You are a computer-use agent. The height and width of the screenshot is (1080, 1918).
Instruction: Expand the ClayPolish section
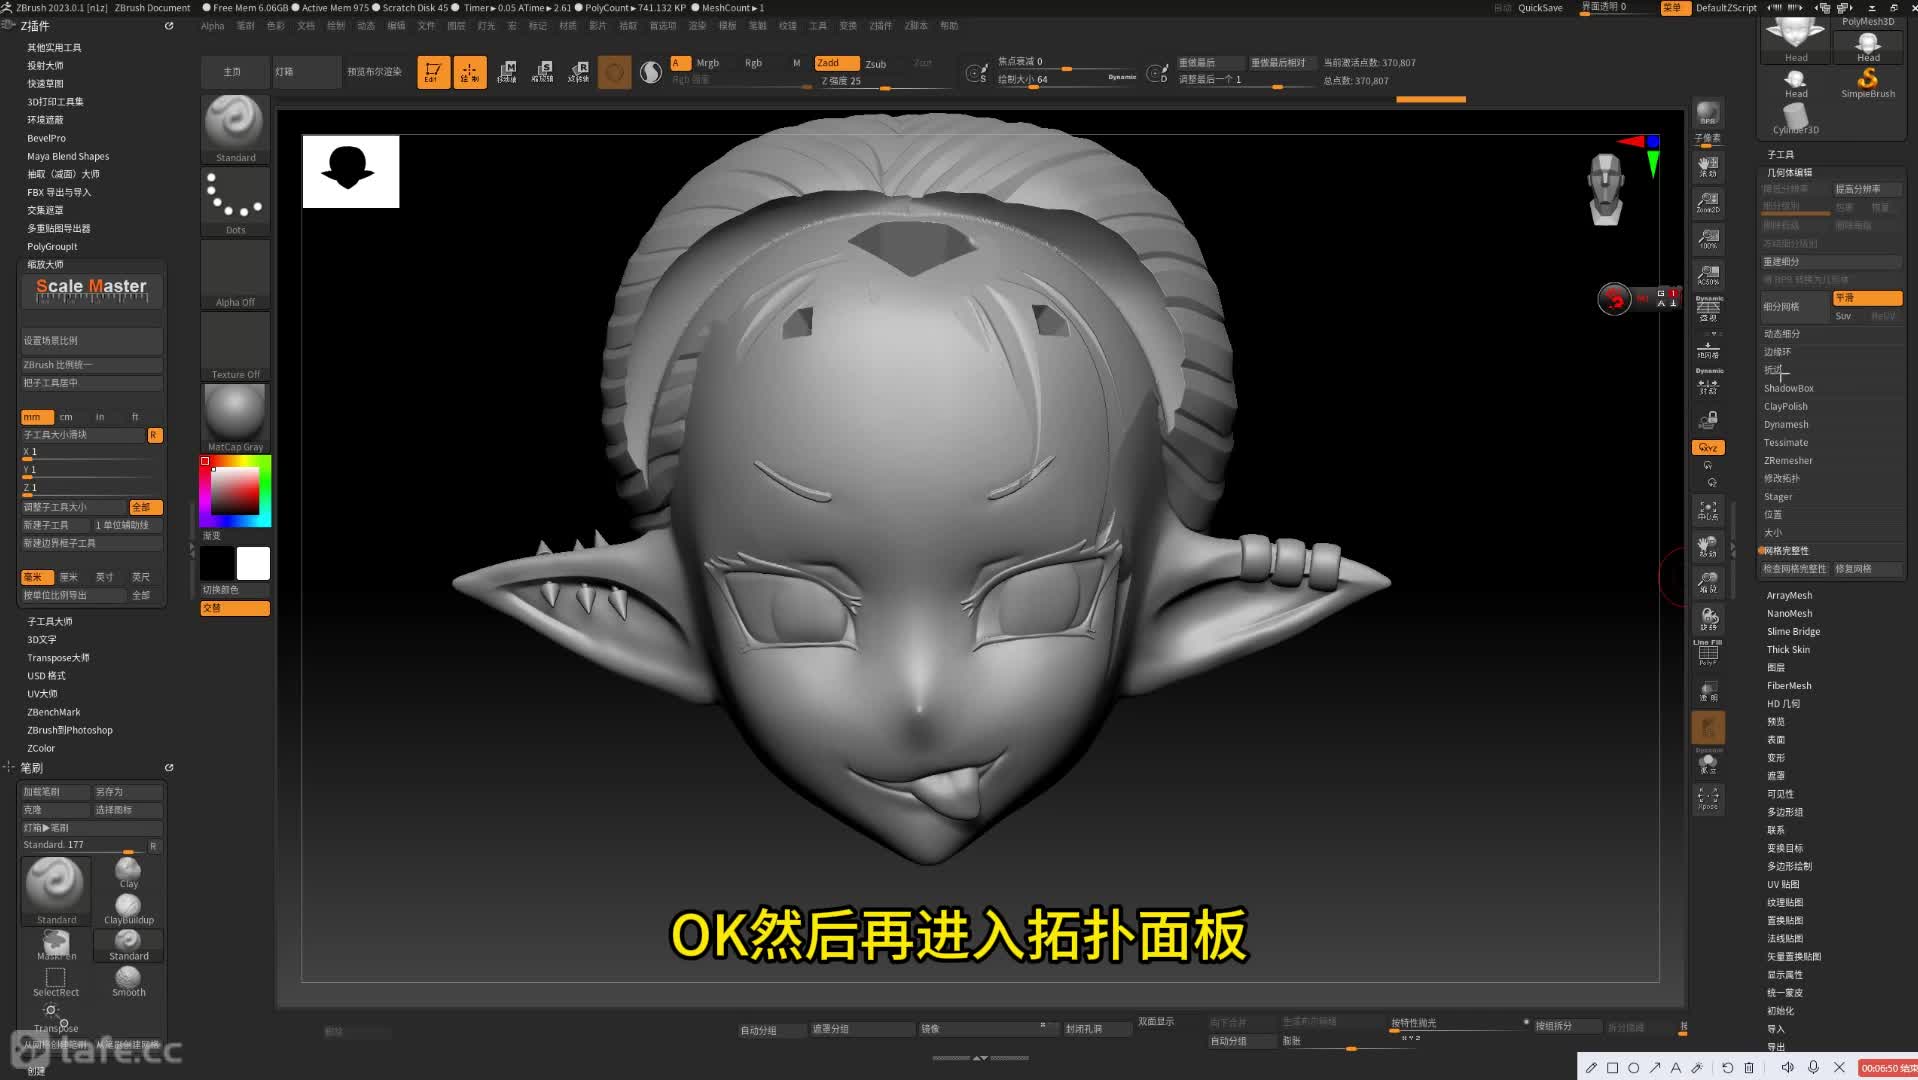coord(1785,406)
